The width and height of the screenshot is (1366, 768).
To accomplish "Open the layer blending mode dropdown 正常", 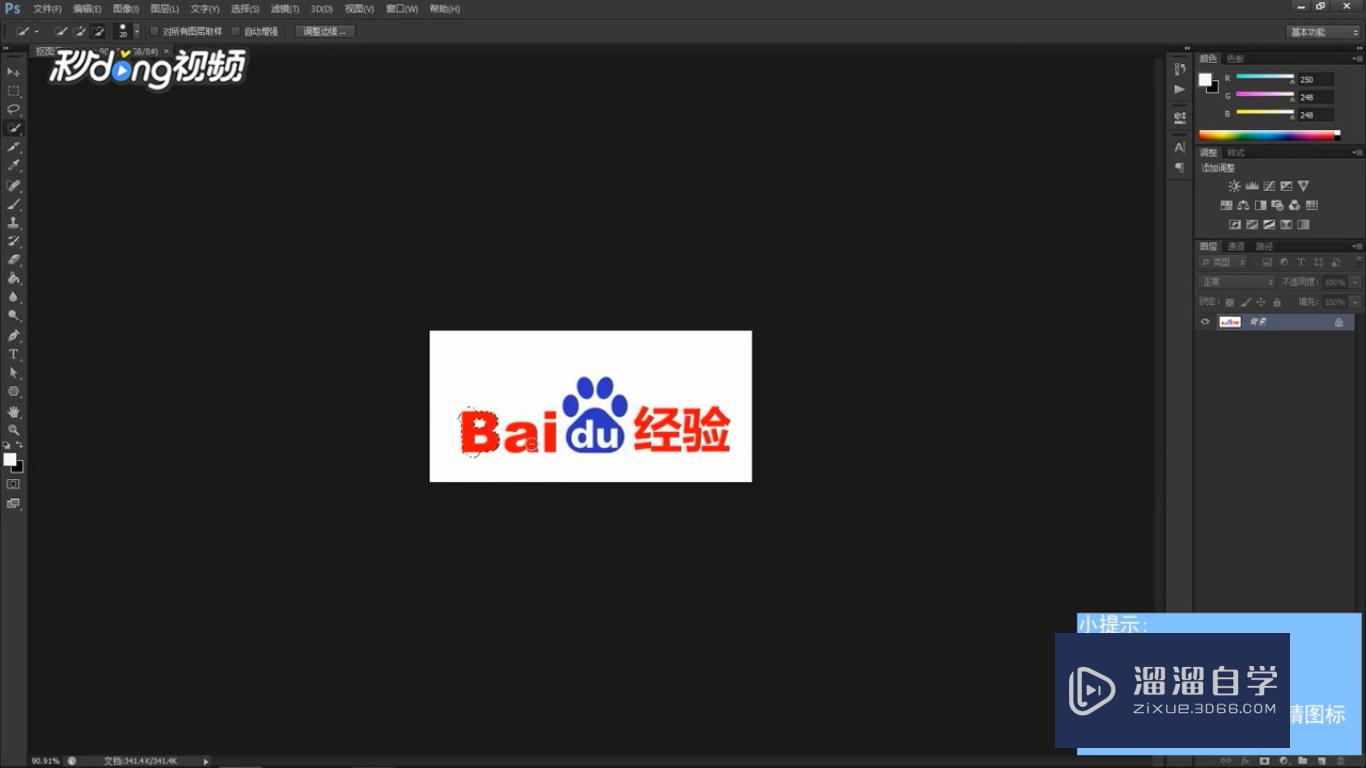I will tap(1237, 282).
